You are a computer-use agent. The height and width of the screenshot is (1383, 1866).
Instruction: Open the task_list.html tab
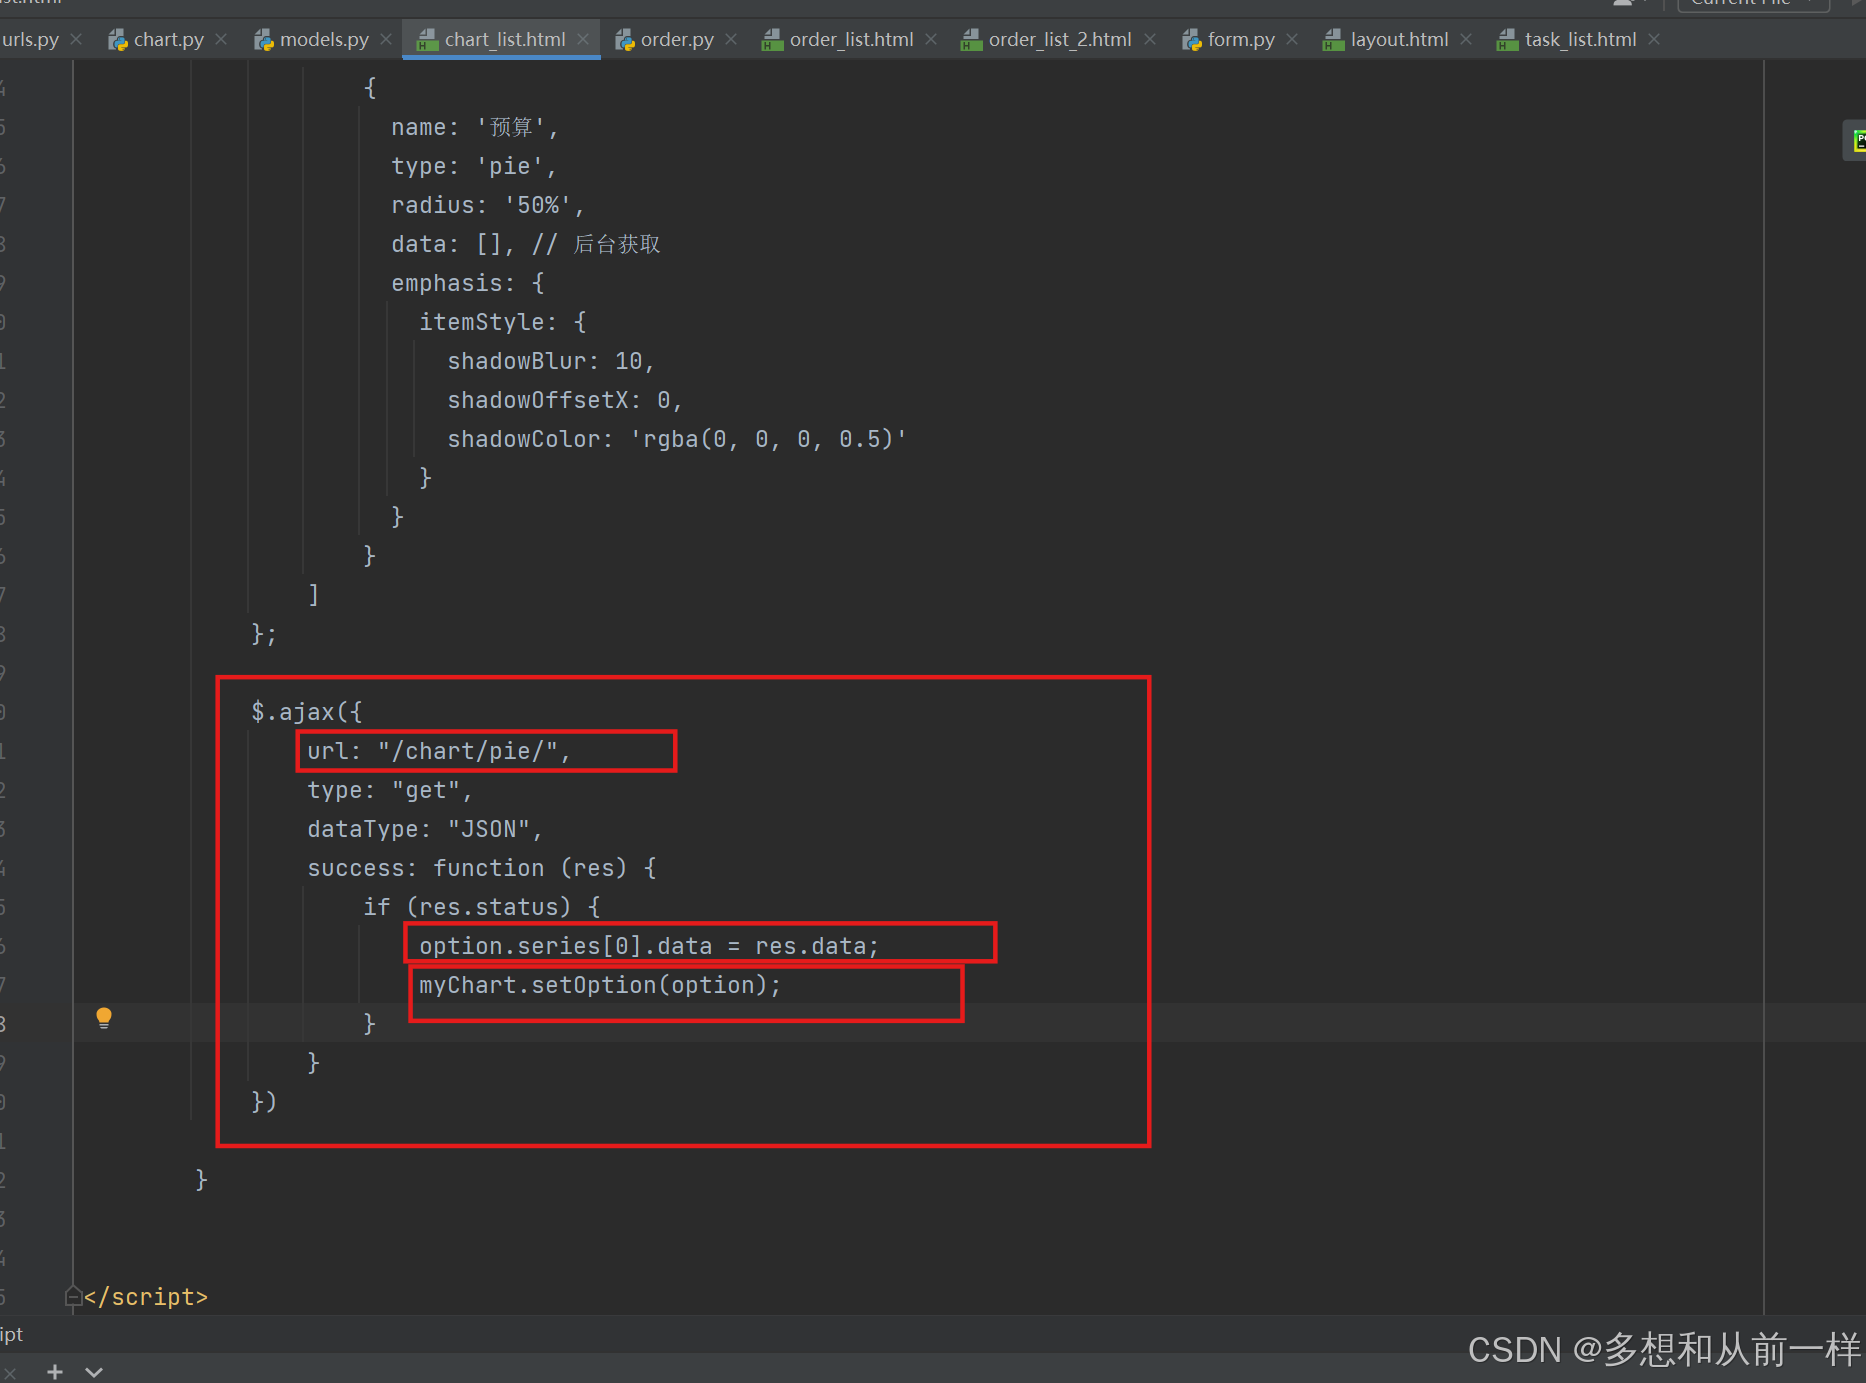[1580, 39]
